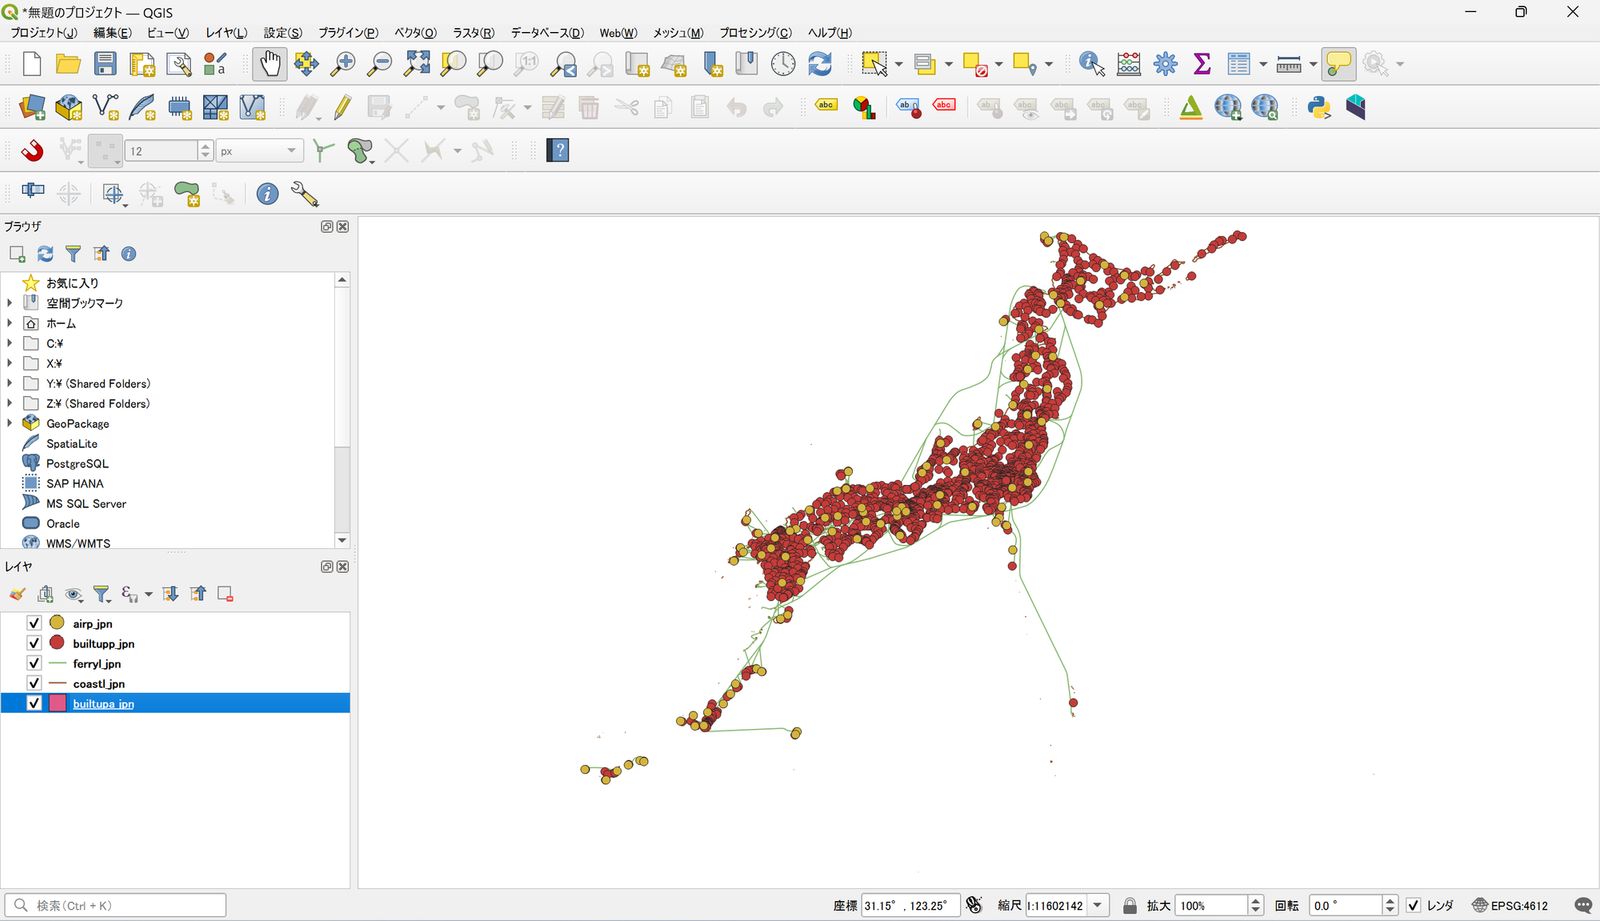Toggle the builtupa_jpn layer checkbox
The image size is (1600, 921).
(x=34, y=703)
